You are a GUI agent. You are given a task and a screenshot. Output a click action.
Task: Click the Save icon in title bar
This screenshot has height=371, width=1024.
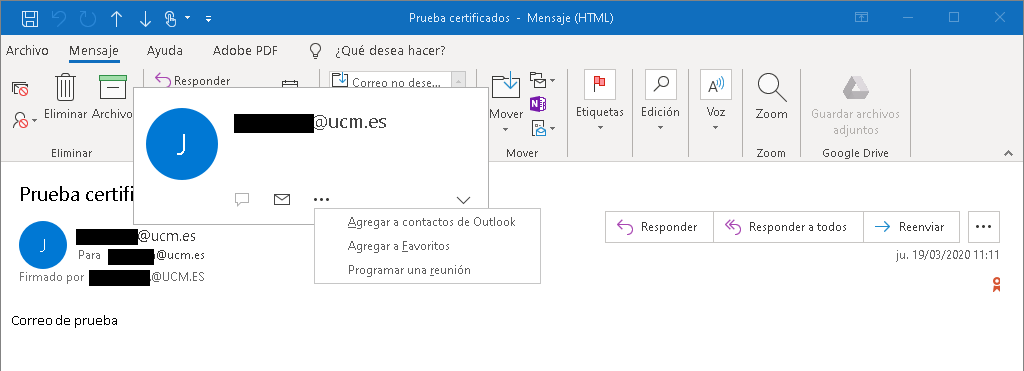[30, 18]
